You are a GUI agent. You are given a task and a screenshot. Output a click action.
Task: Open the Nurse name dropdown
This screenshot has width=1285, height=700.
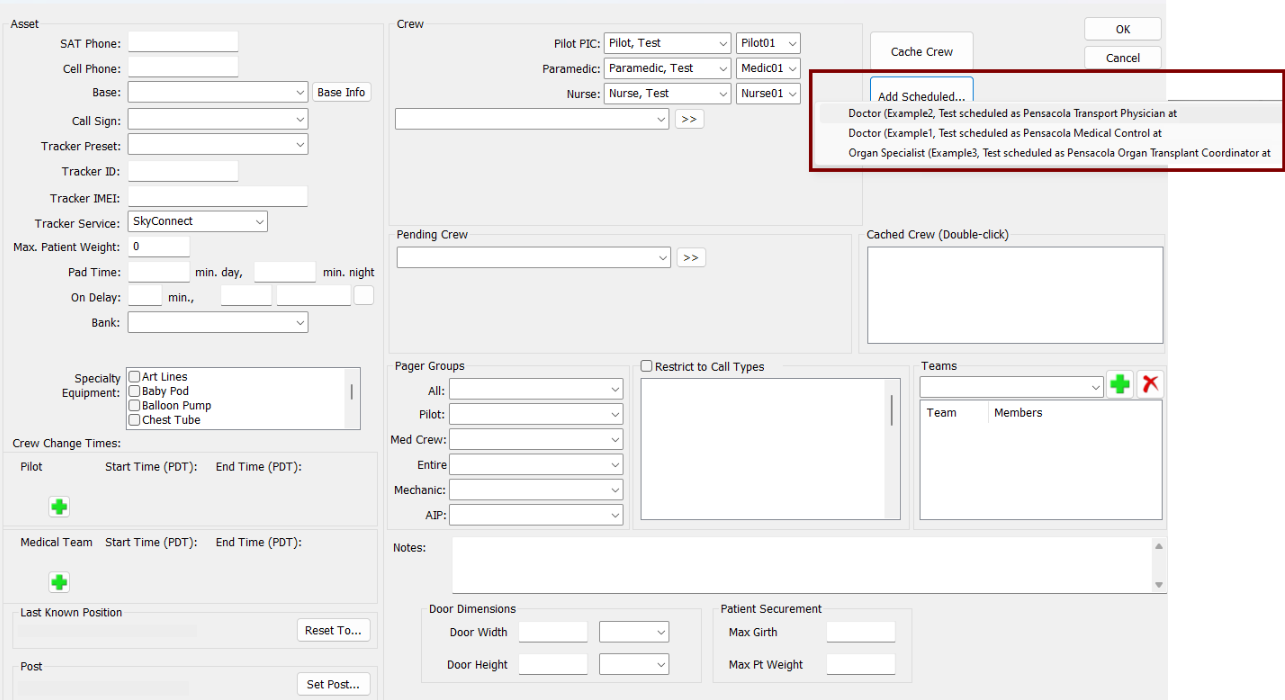[x=667, y=93]
